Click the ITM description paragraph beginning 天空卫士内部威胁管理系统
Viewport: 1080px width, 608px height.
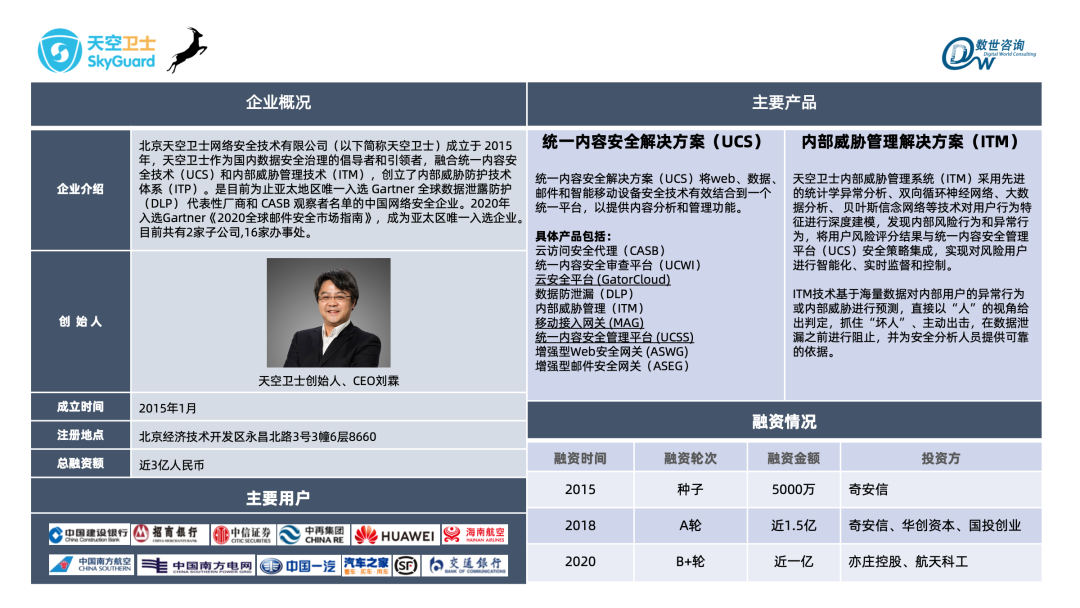[912, 222]
